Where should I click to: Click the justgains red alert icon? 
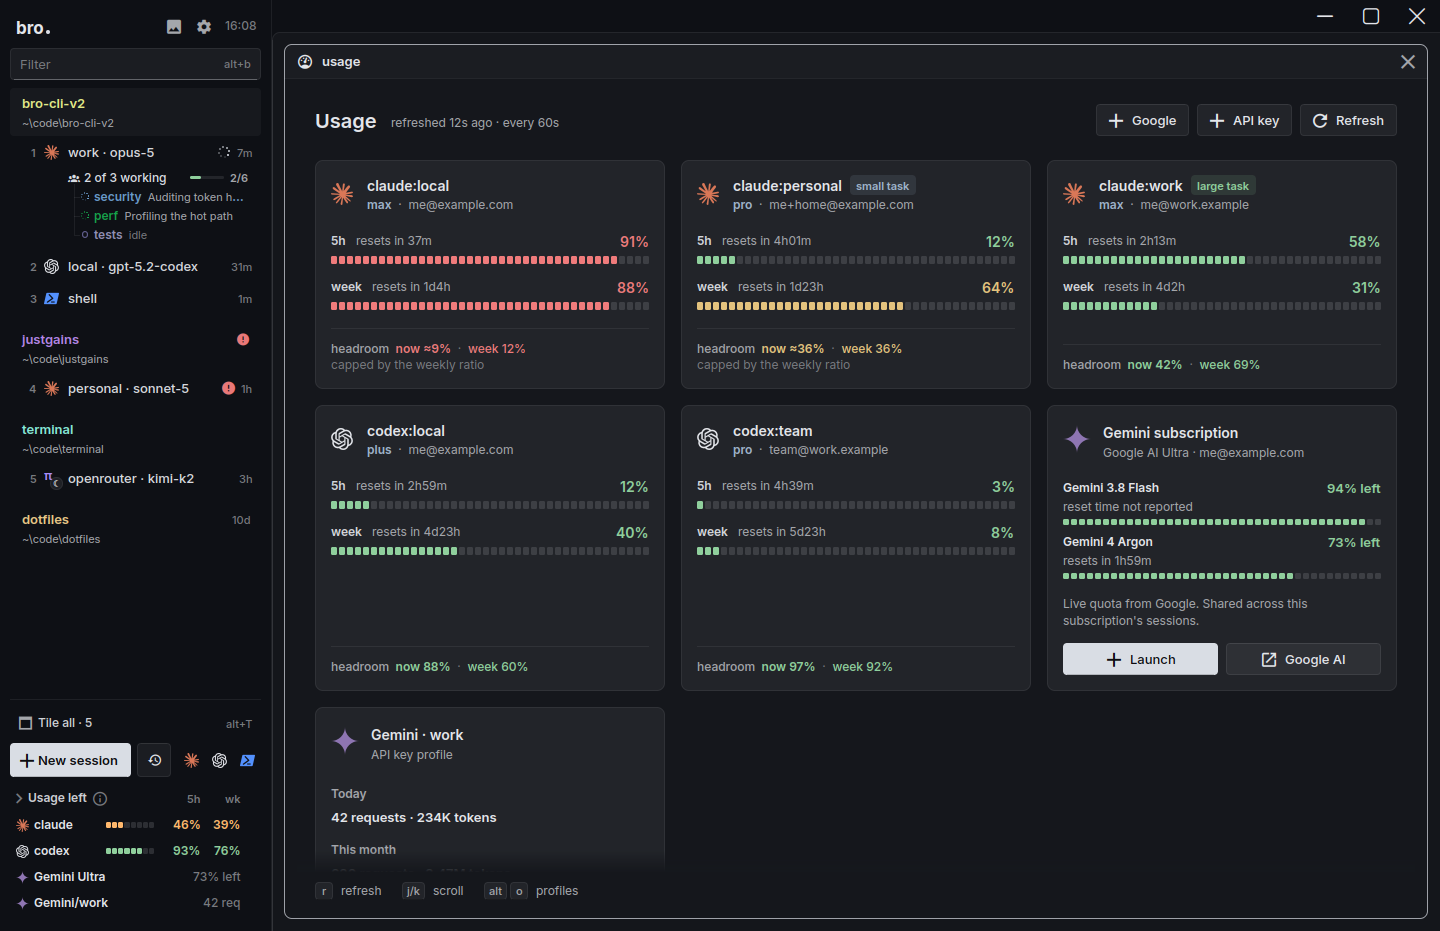(243, 340)
